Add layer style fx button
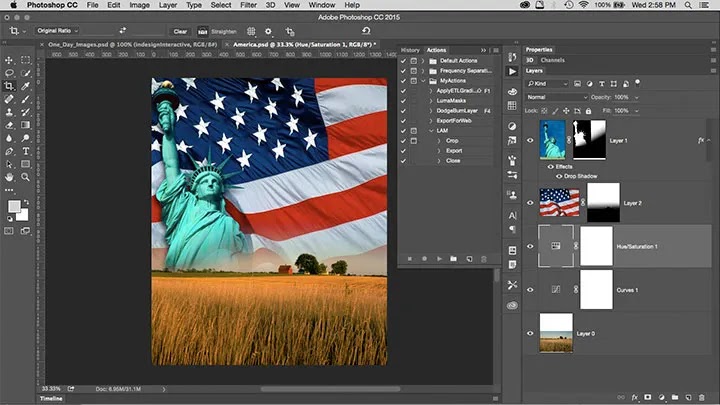This screenshot has height=405, width=720. pyautogui.click(x=634, y=397)
